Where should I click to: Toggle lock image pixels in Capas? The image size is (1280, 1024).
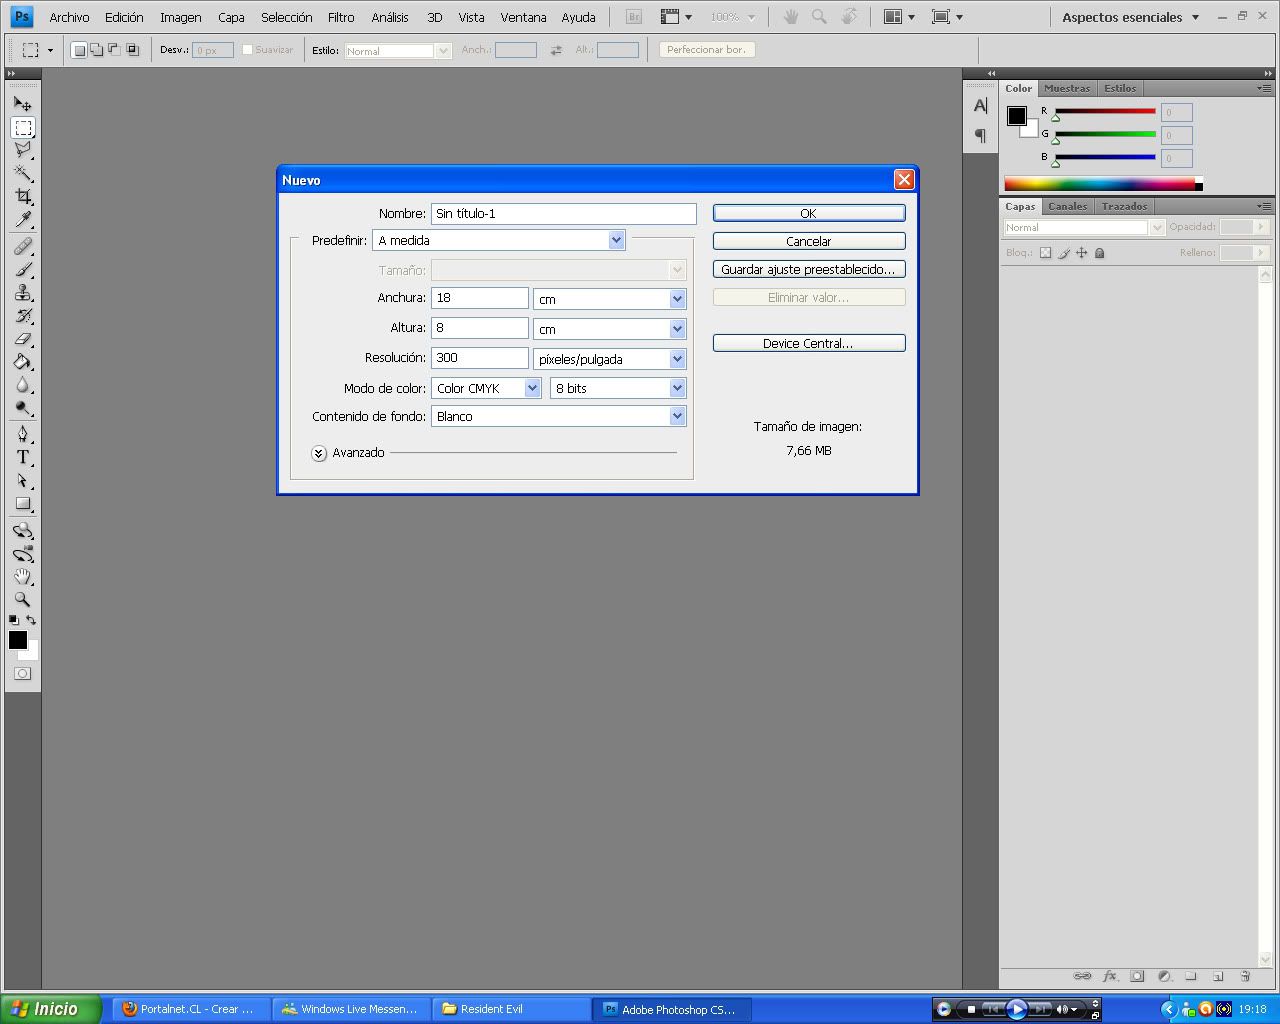tap(1063, 253)
